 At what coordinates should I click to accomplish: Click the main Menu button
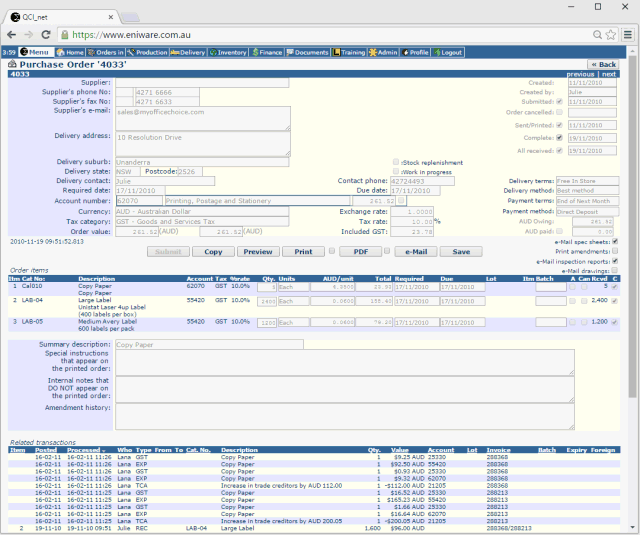[36, 52]
